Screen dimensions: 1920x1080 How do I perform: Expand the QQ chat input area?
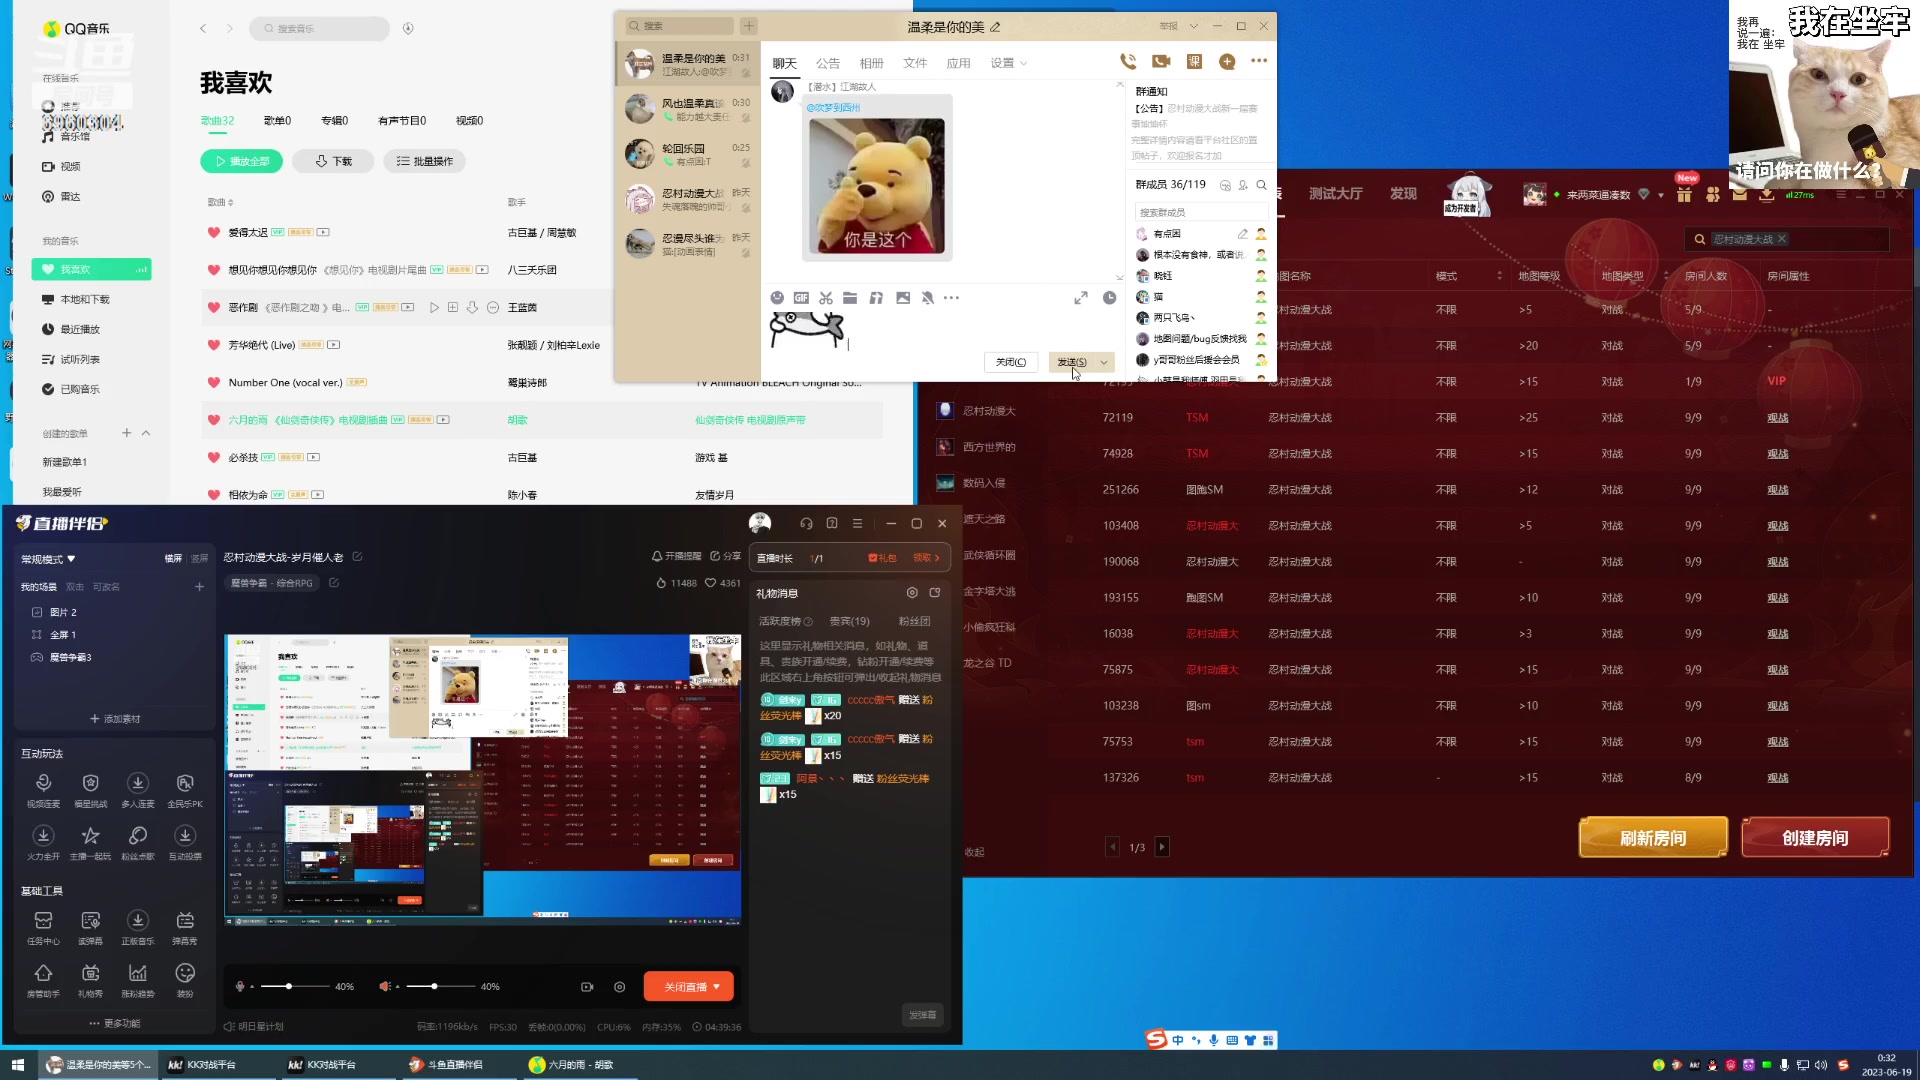[x=1081, y=298]
